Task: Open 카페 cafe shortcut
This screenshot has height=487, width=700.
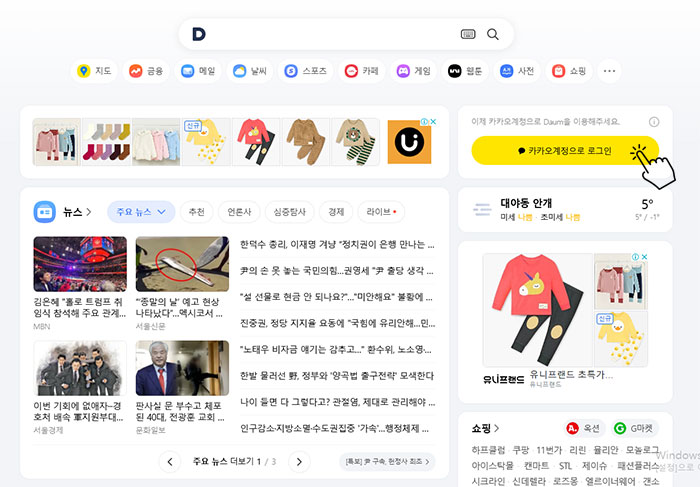Action: pos(362,71)
